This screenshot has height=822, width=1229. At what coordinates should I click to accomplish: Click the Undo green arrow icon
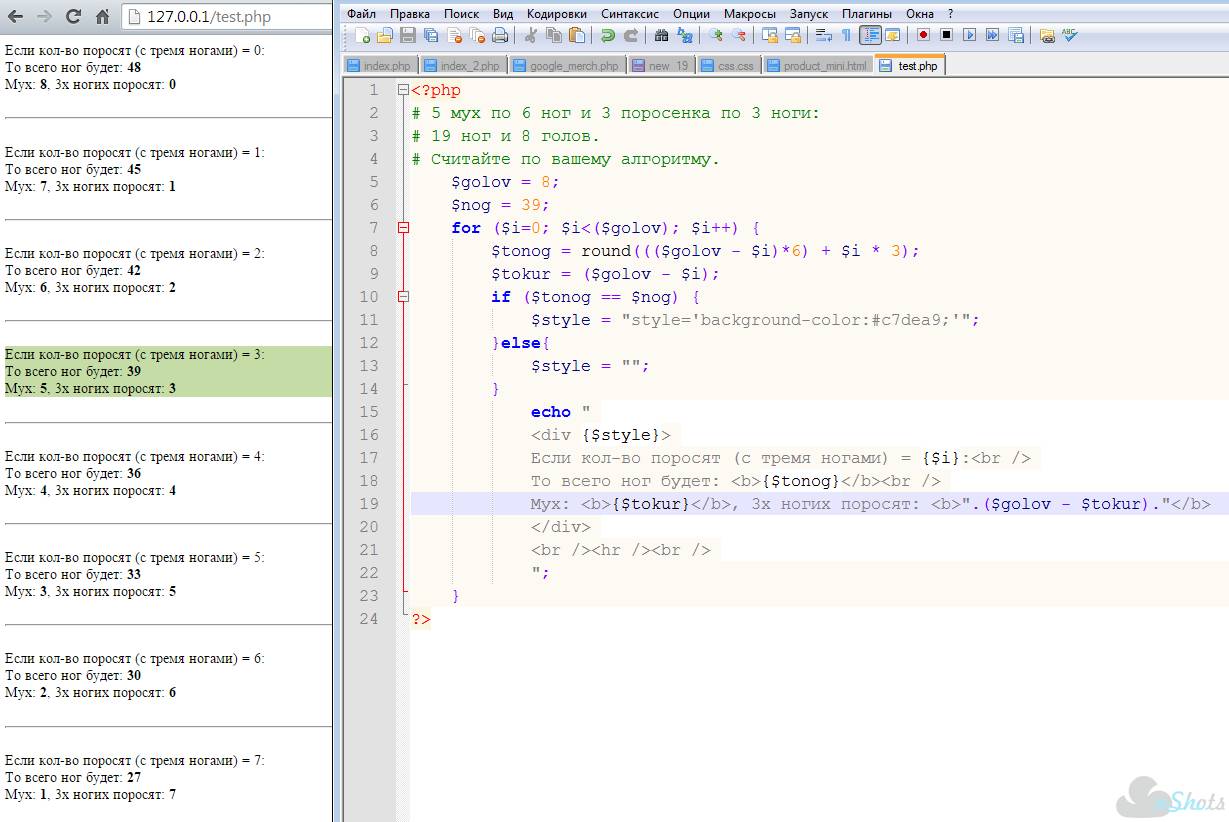coord(608,35)
